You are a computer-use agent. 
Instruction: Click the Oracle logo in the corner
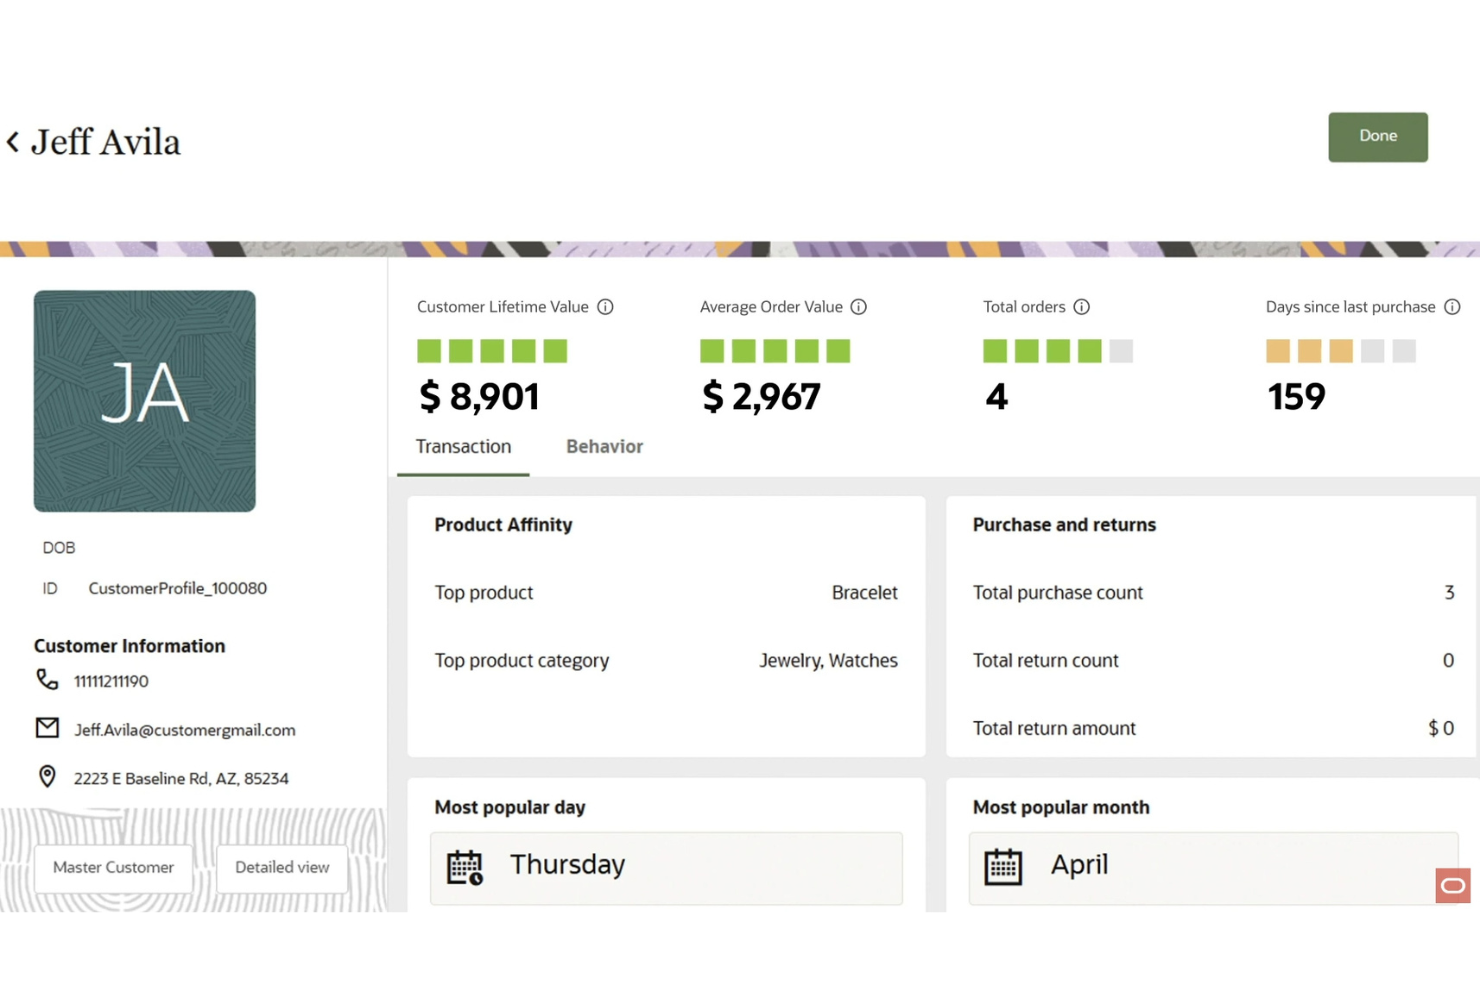pos(1452,885)
